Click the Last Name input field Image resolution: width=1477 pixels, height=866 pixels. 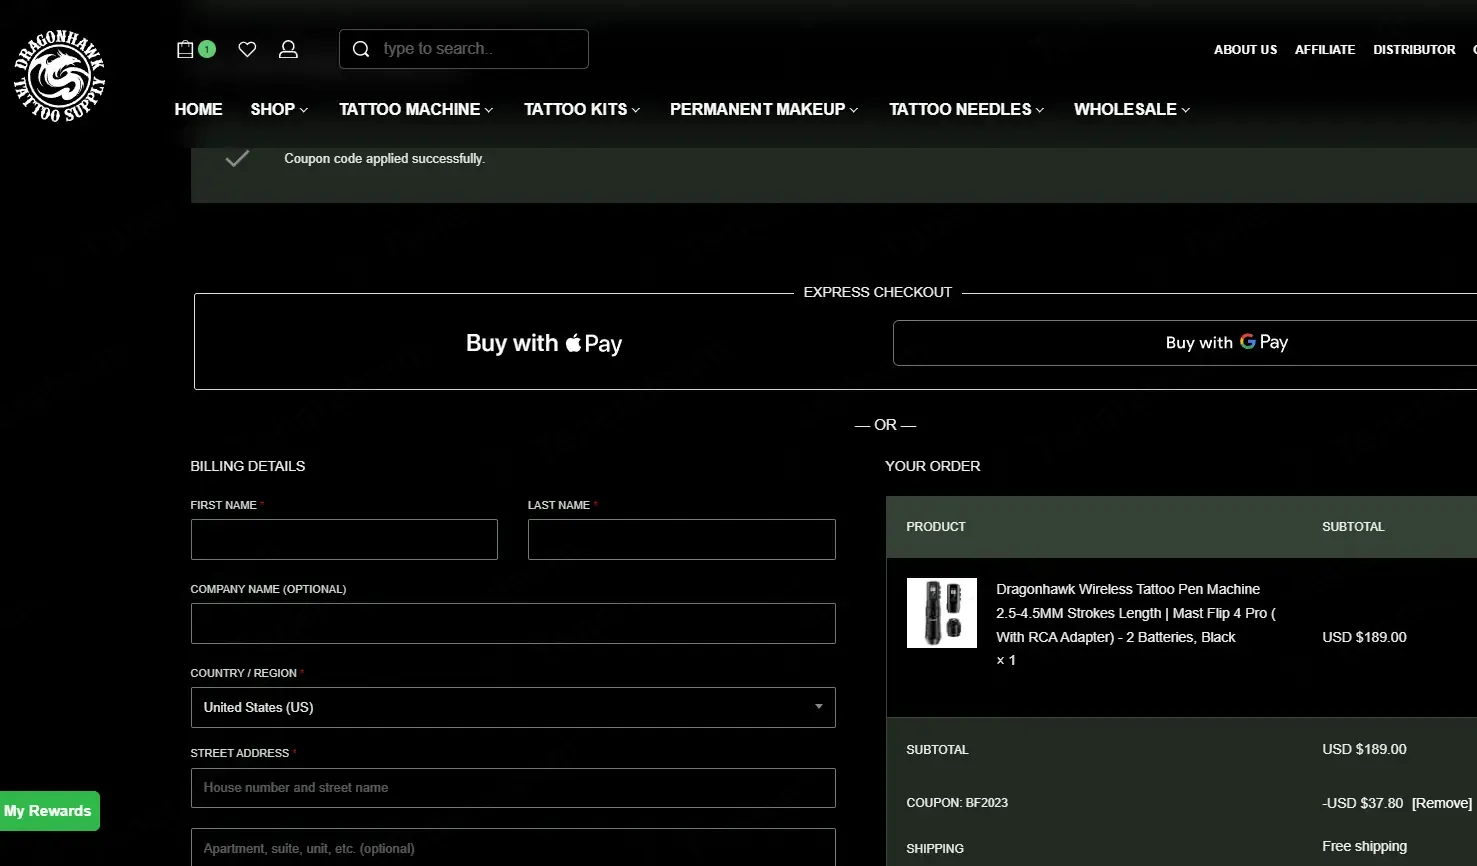(682, 539)
